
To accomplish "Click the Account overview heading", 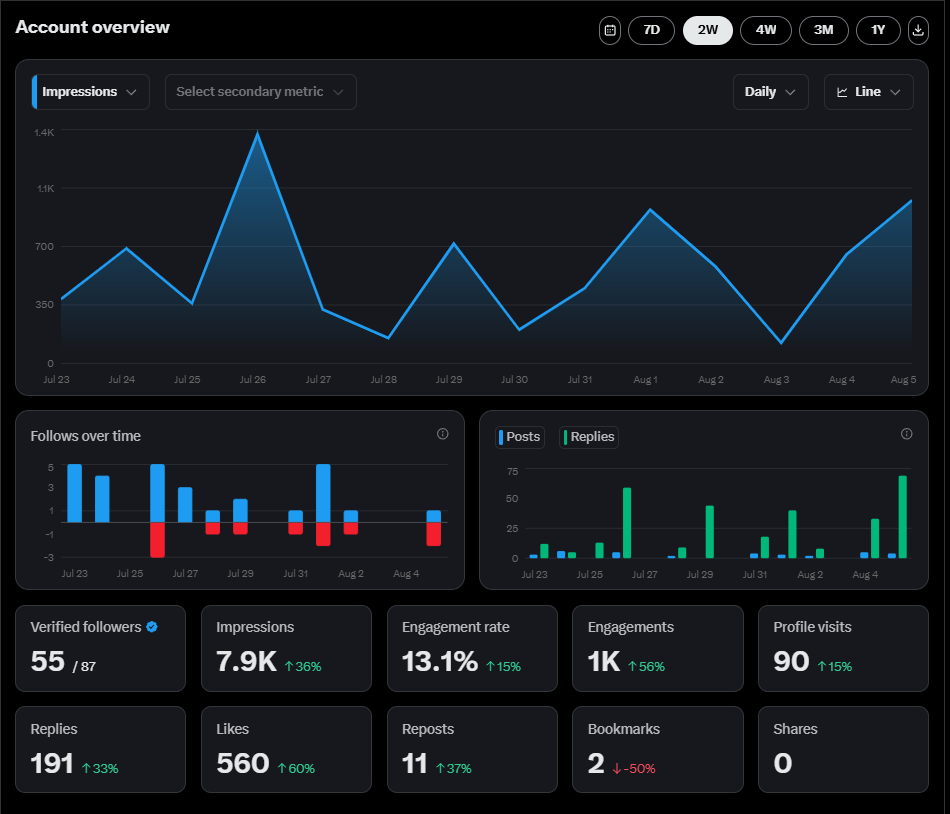I will click(x=93, y=27).
